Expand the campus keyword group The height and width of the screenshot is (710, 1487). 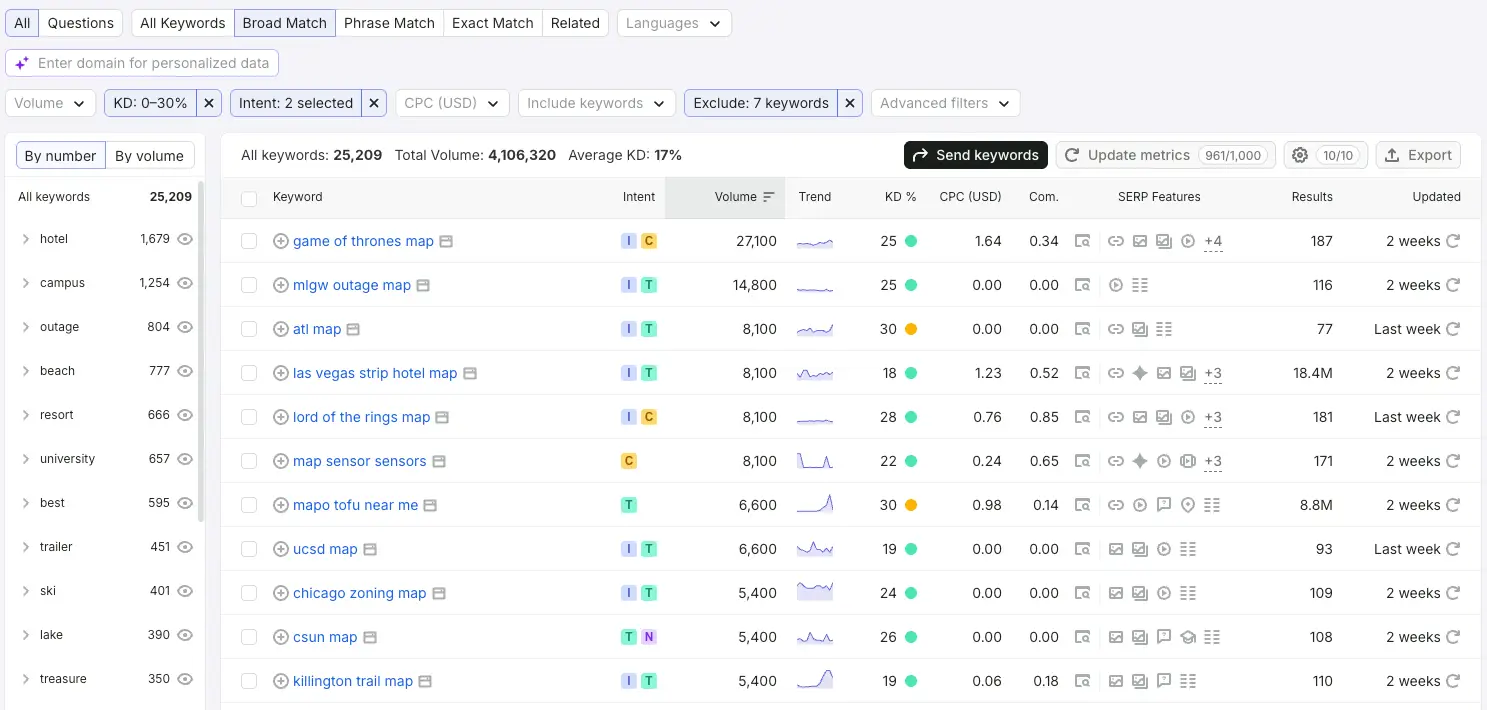tap(26, 283)
